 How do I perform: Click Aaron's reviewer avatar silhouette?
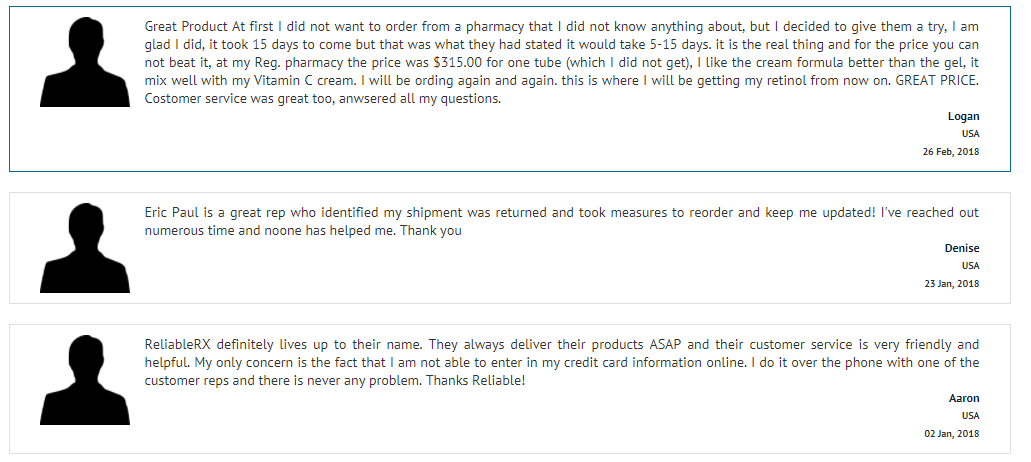click(x=85, y=380)
